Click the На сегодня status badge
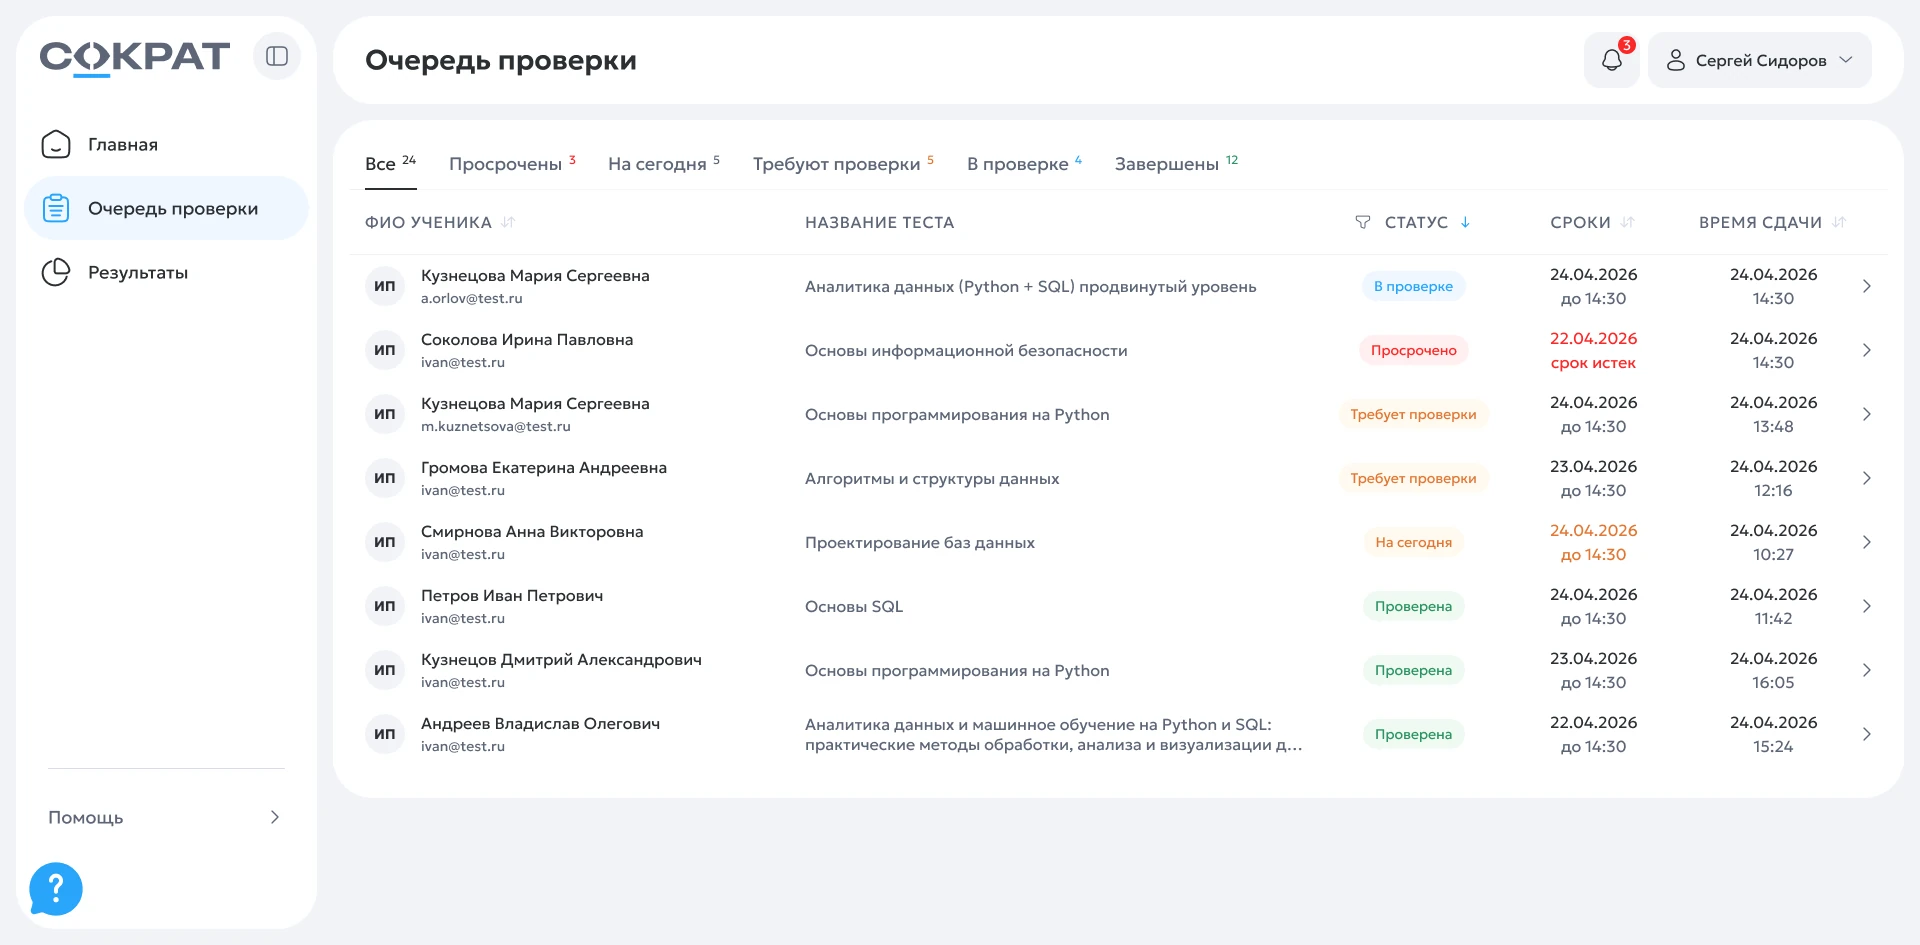1920x945 pixels. pyautogui.click(x=1413, y=542)
